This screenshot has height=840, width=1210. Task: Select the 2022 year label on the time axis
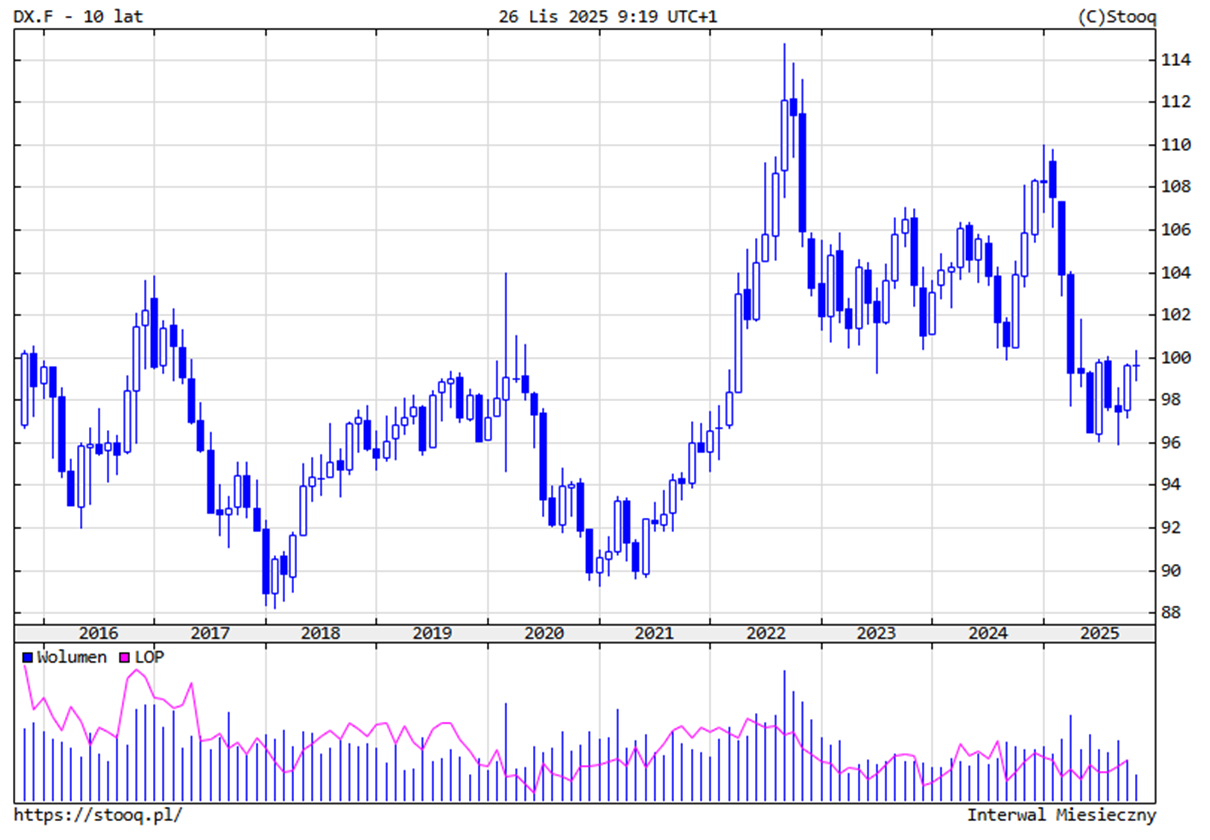point(766,633)
